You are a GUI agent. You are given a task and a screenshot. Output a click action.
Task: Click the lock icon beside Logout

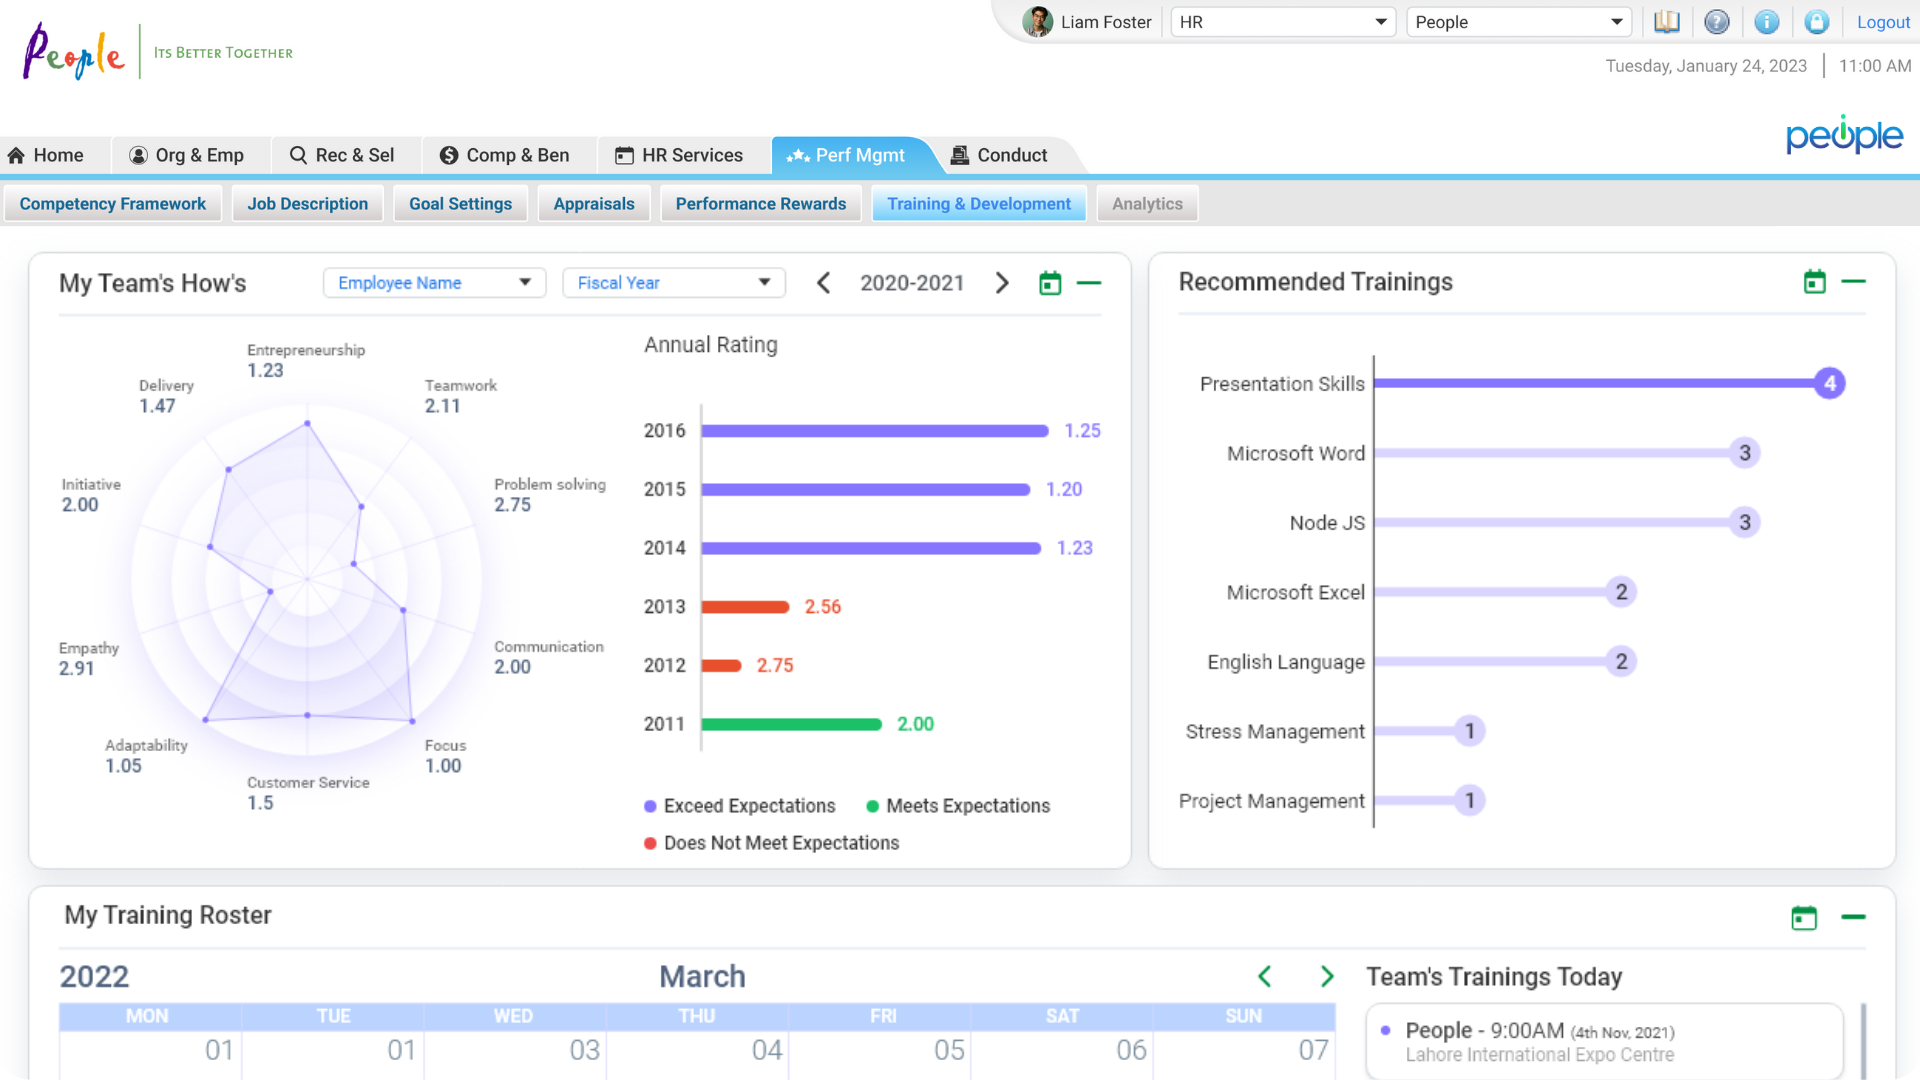1817,22
